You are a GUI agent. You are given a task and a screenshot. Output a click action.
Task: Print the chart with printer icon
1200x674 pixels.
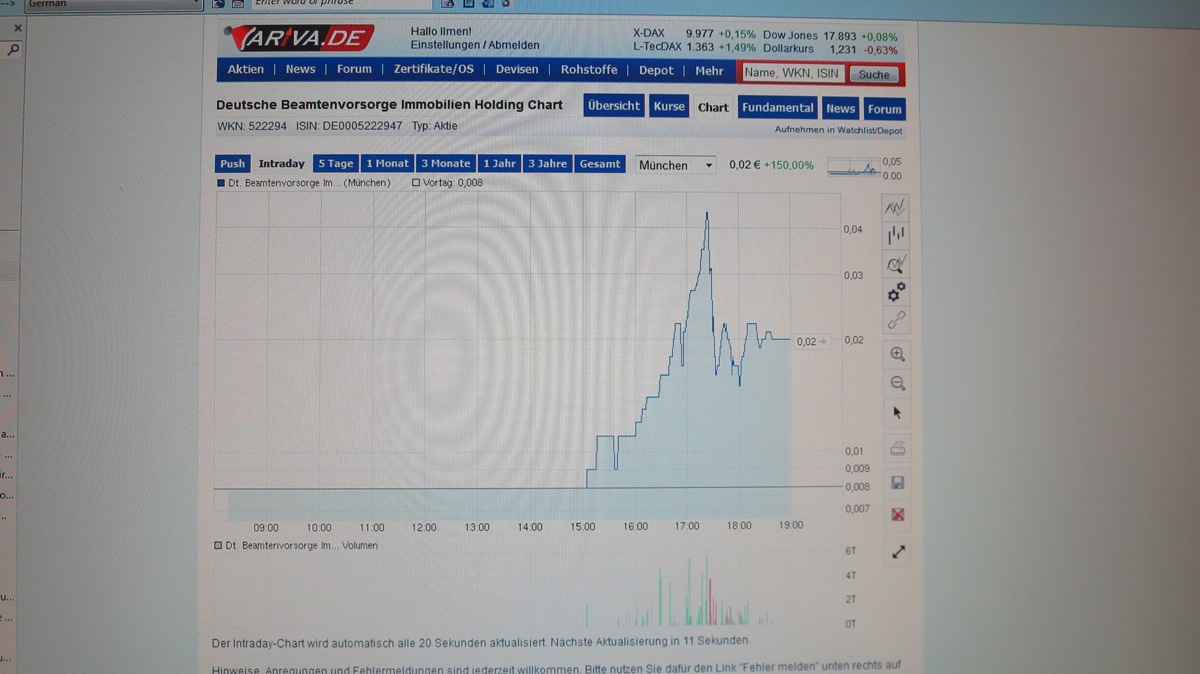[x=897, y=448]
